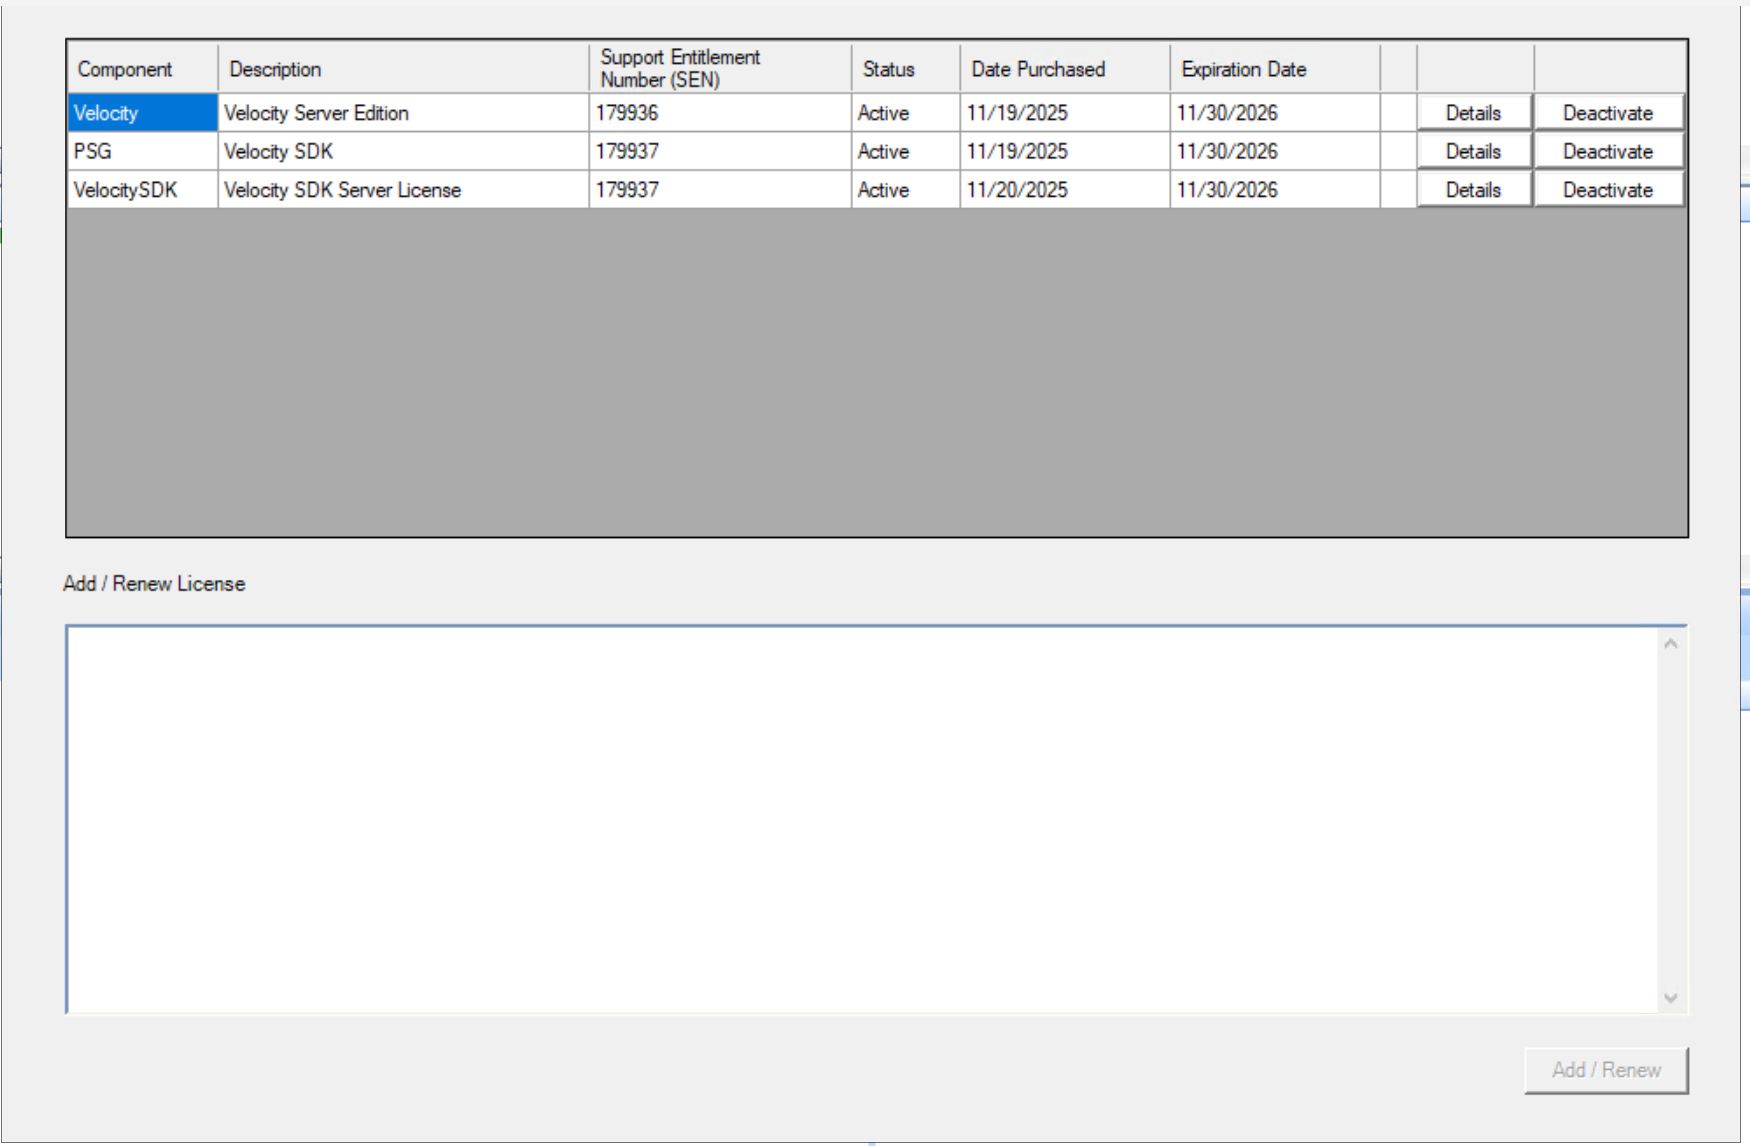The height and width of the screenshot is (1146, 1750).
Task: Deactivate the Velocity Server Edition license
Action: (1608, 113)
